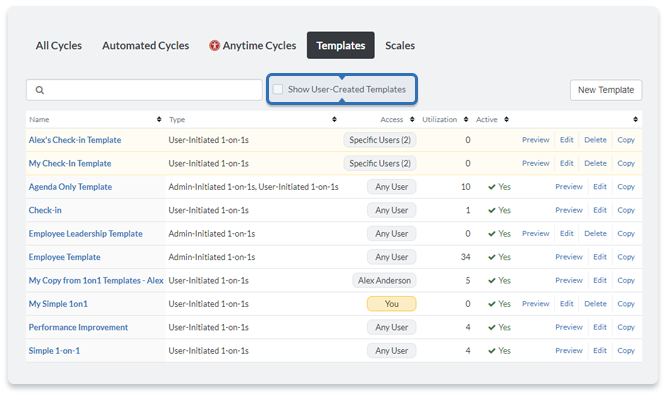
Task: Open the Check-in template link
Action: pyautogui.click(x=45, y=210)
